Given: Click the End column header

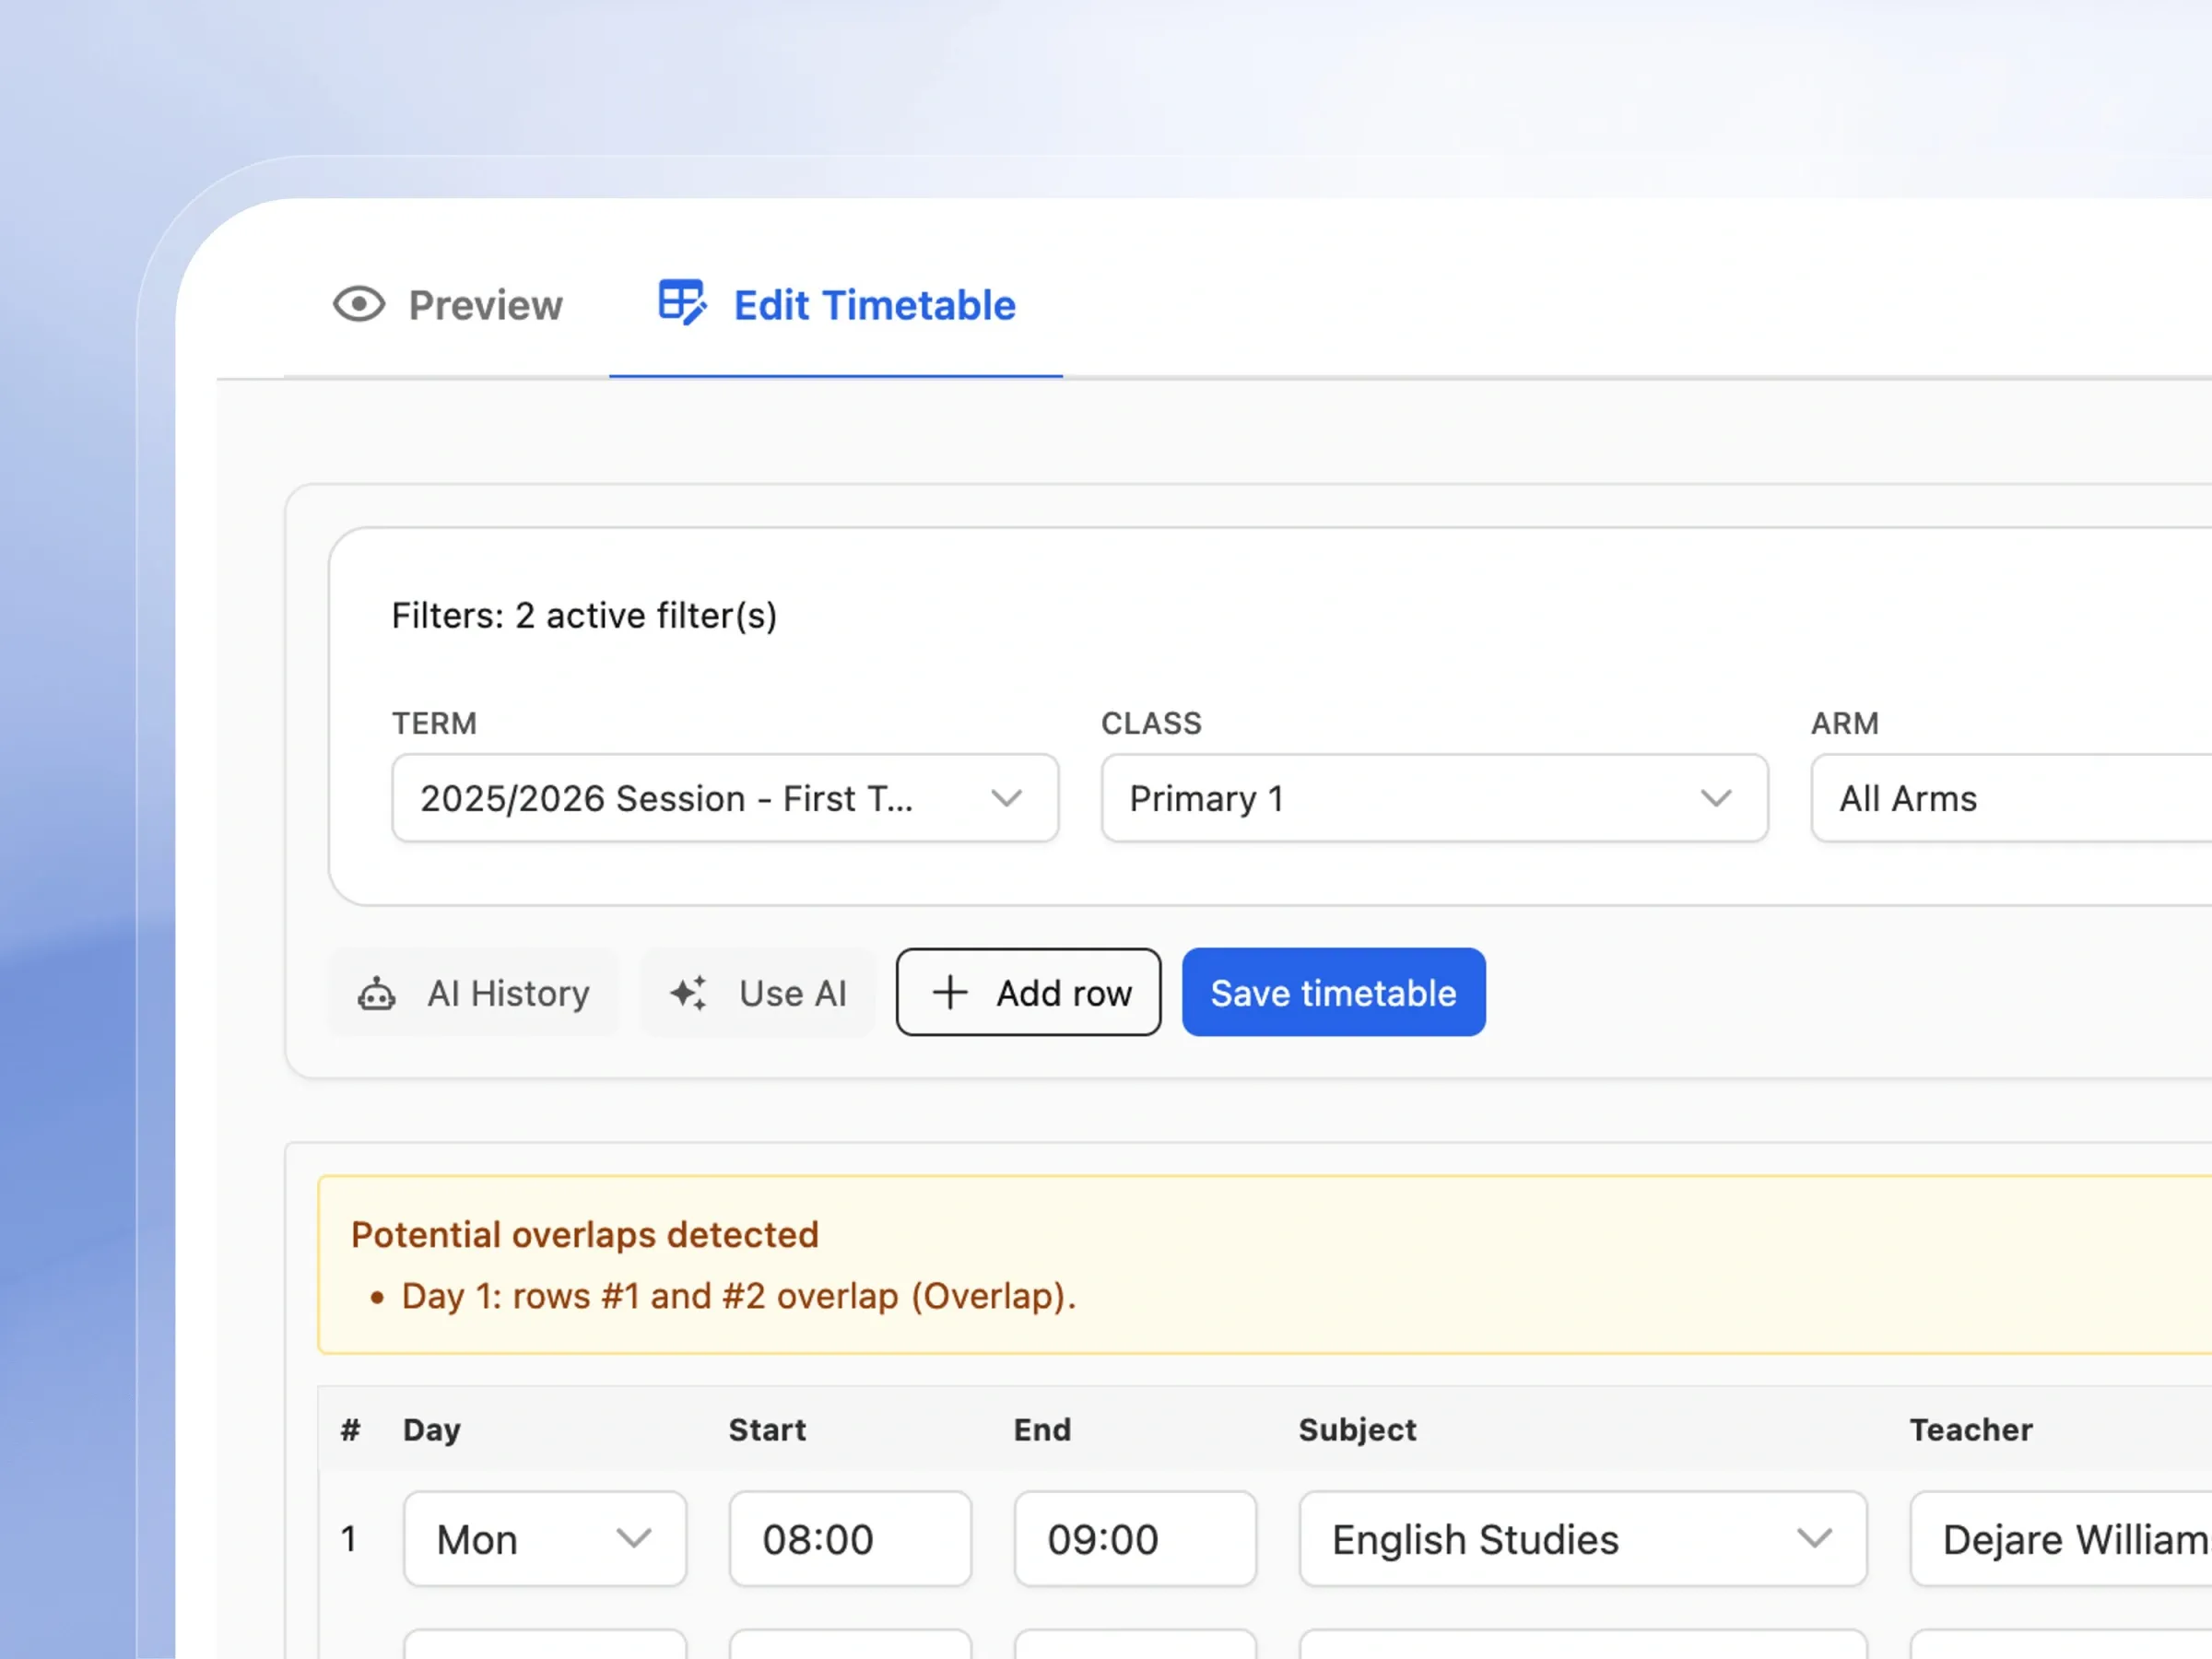Looking at the screenshot, I should [x=1042, y=1430].
